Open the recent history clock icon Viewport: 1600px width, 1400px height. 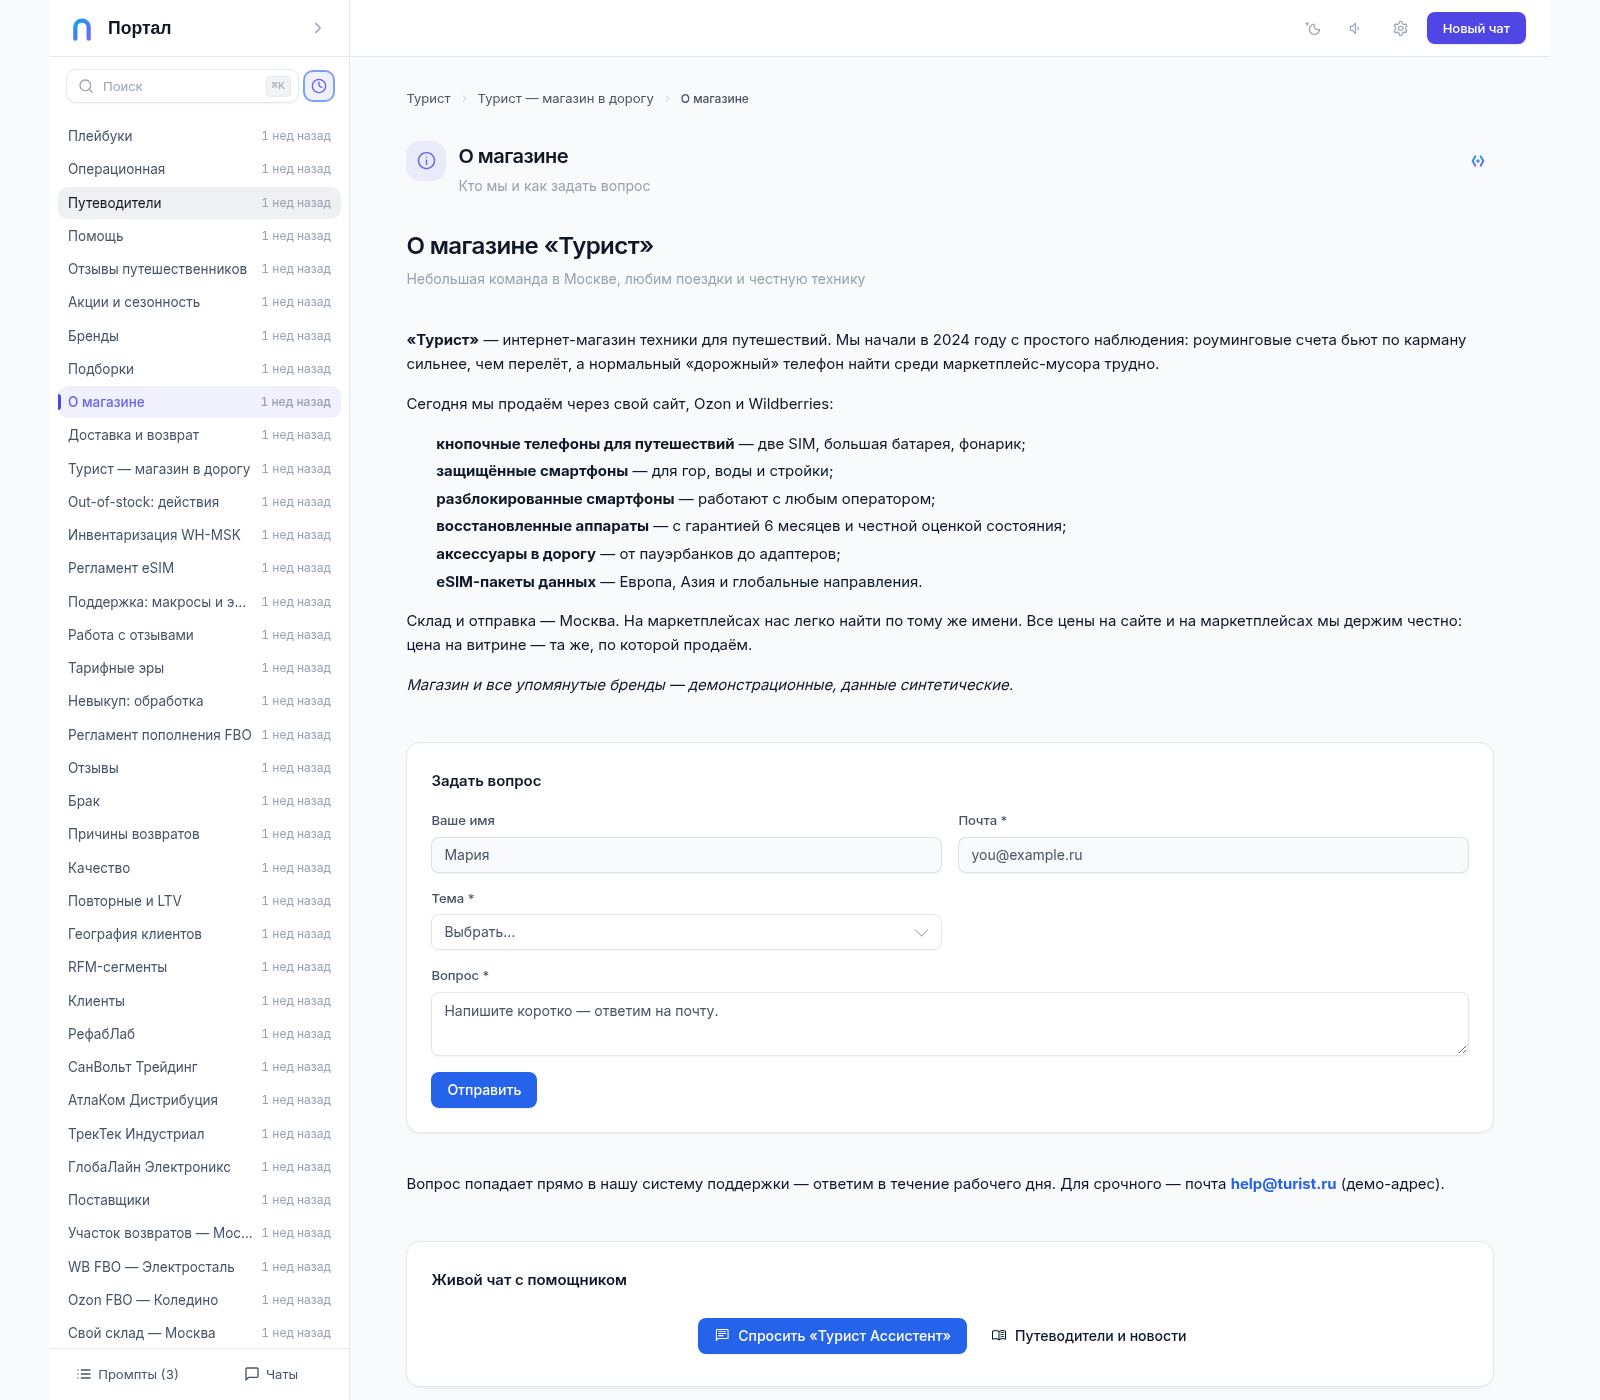[319, 86]
